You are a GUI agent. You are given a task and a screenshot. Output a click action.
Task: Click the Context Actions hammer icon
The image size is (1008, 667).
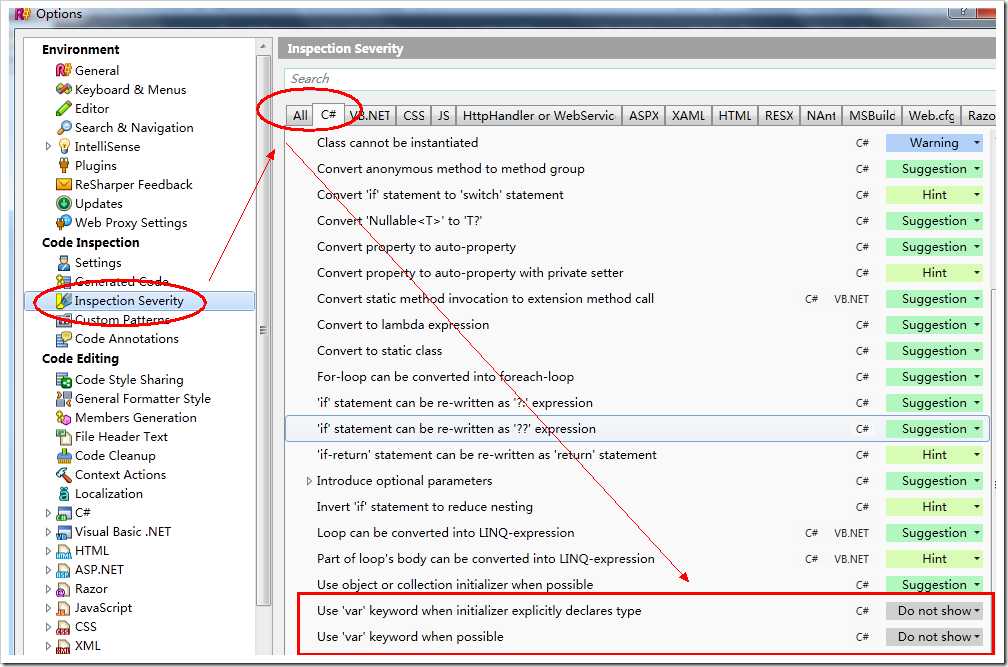(x=64, y=475)
